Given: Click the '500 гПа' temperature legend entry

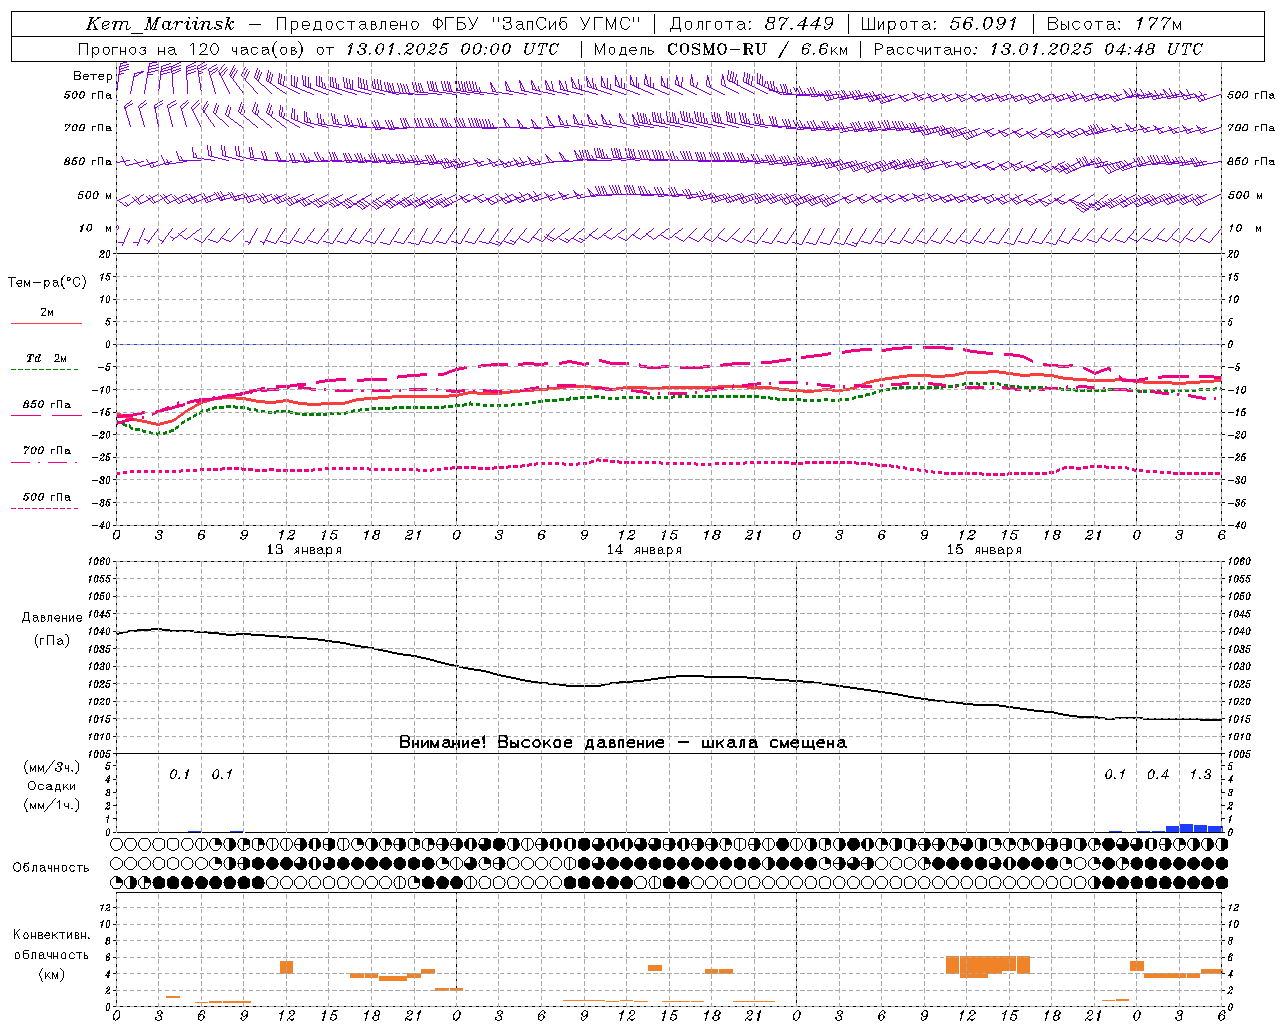Looking at the screenshot, I should [47, 497].
